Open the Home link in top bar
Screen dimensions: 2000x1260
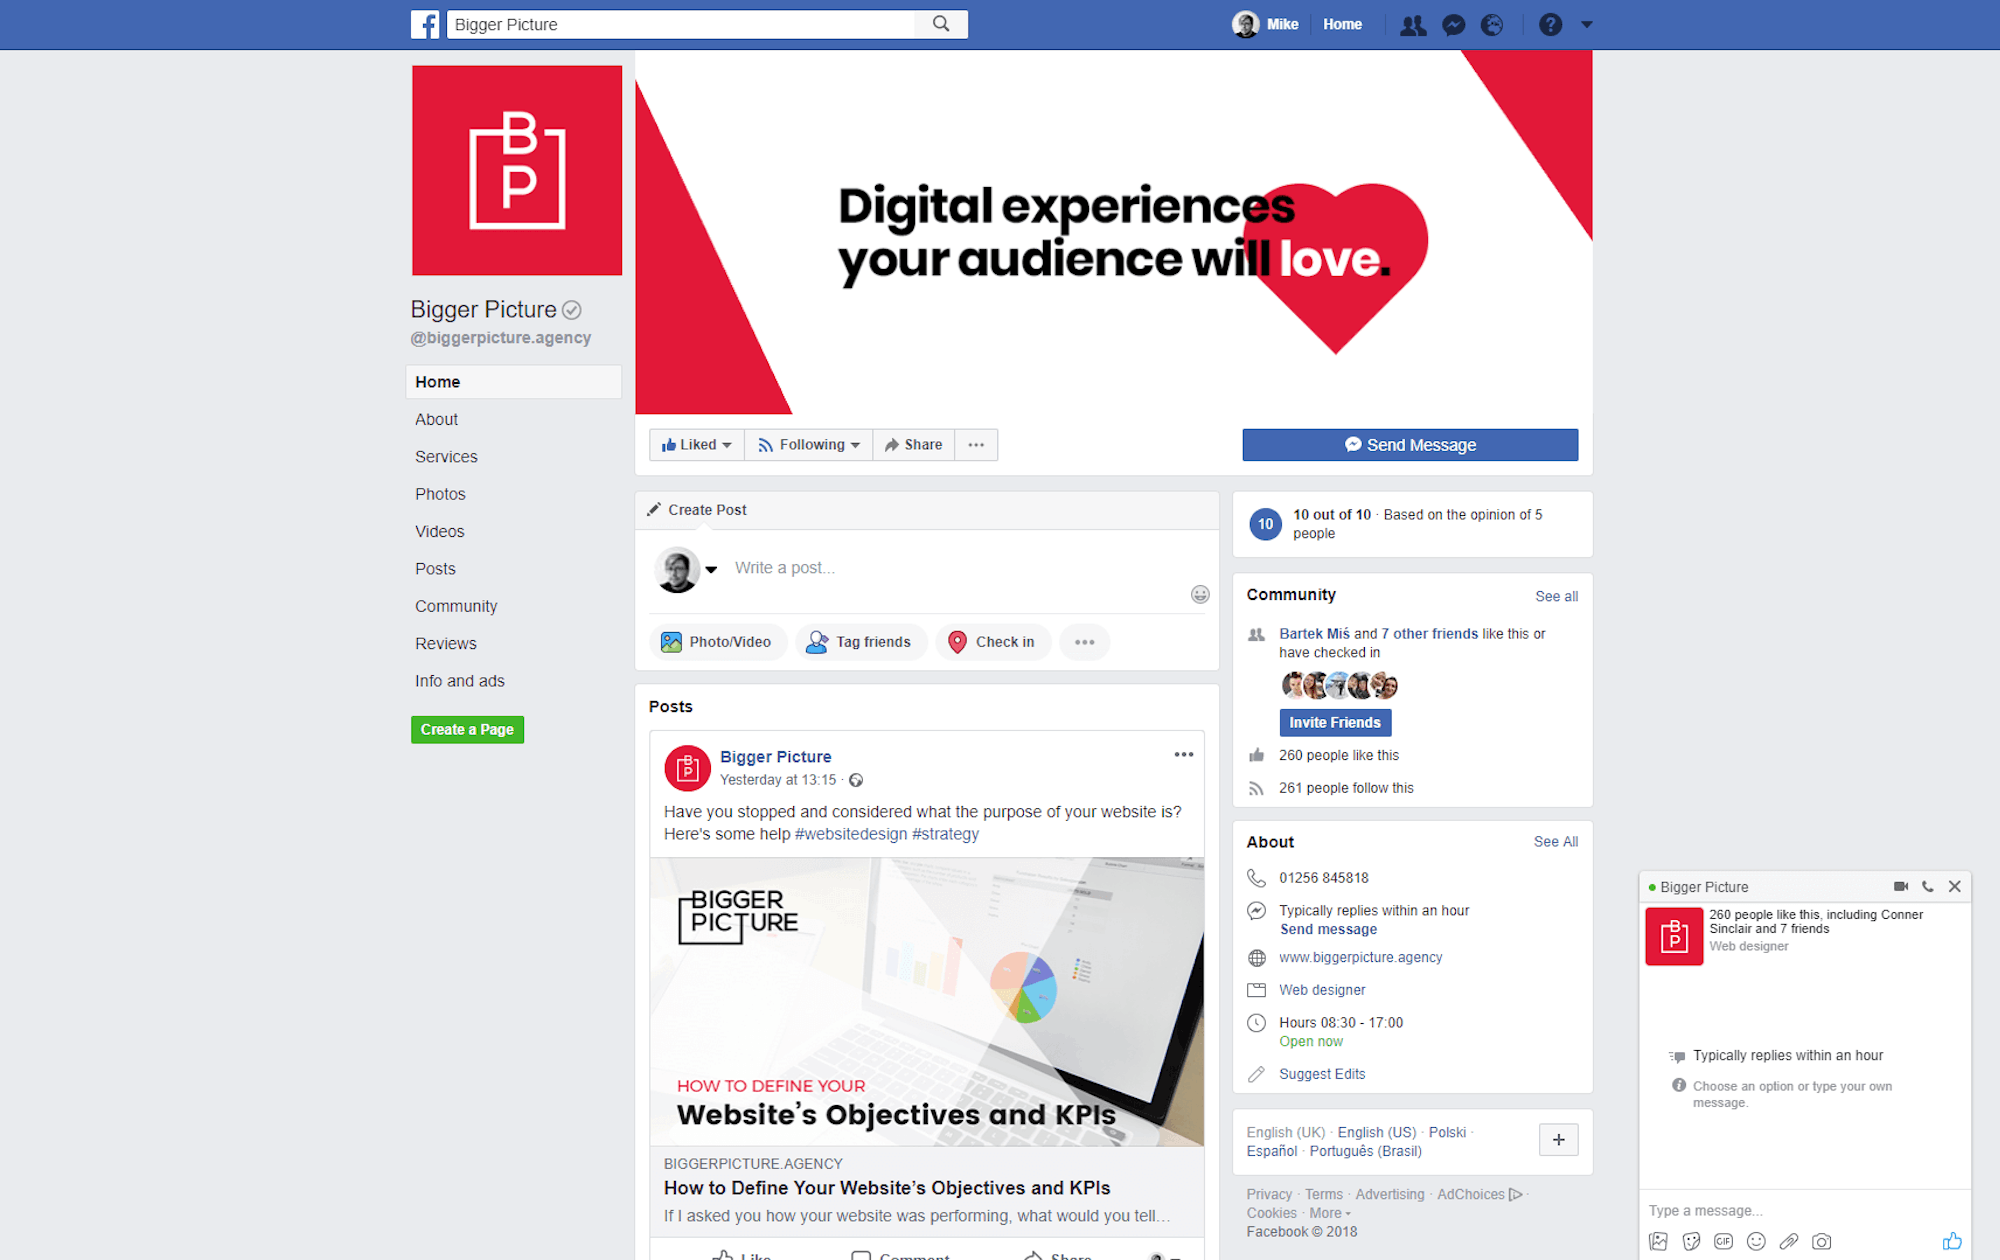(x=1342, y=24)
